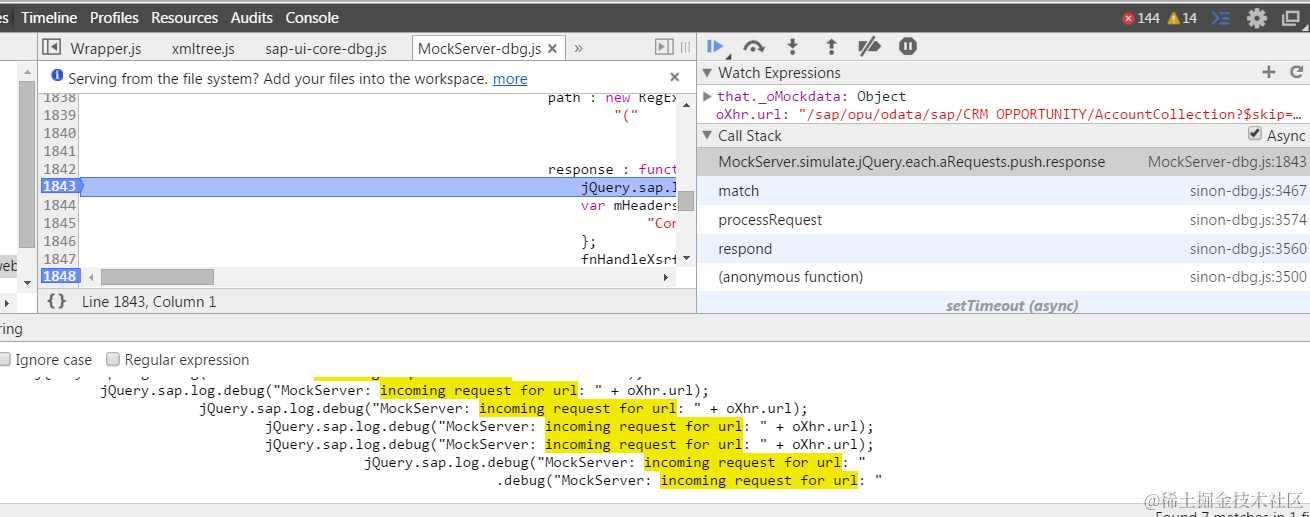Select MockServer-dbg.js file tab
The width and height of the screenshot is (1310, 517).
[479, 48]
